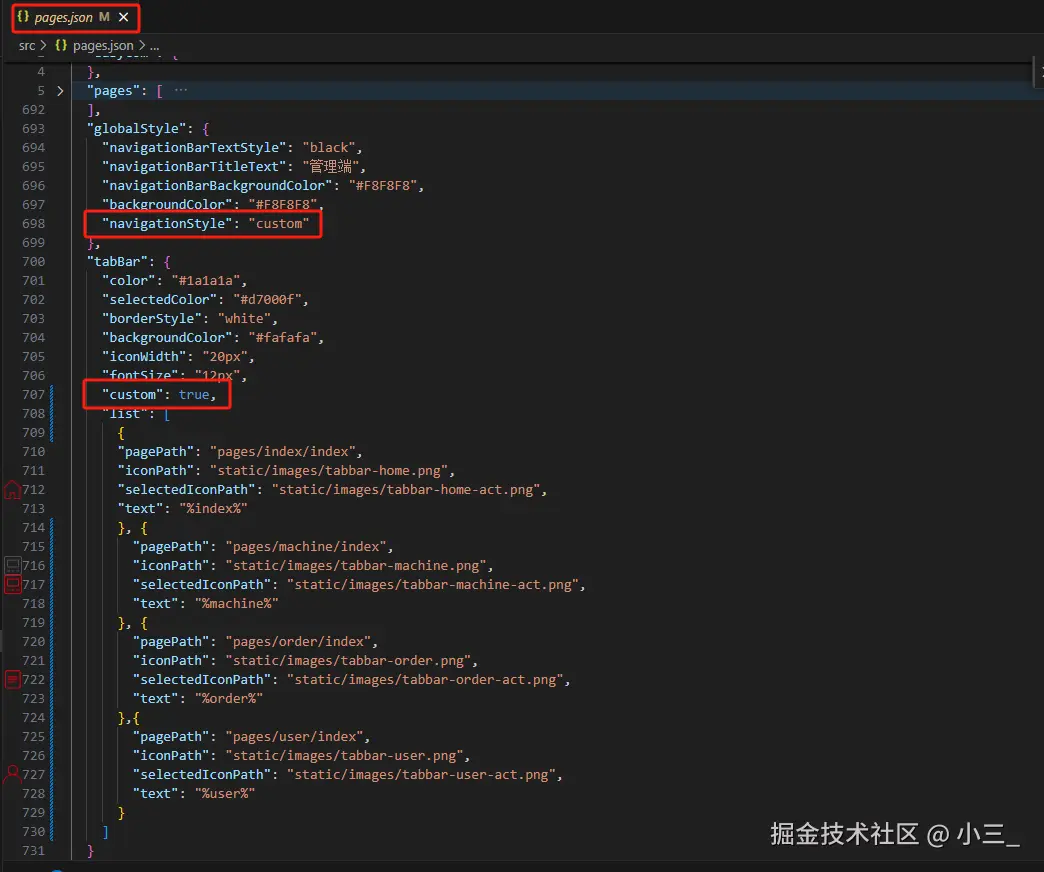Click the JSON braces icon in the breadcrumb

61,45
